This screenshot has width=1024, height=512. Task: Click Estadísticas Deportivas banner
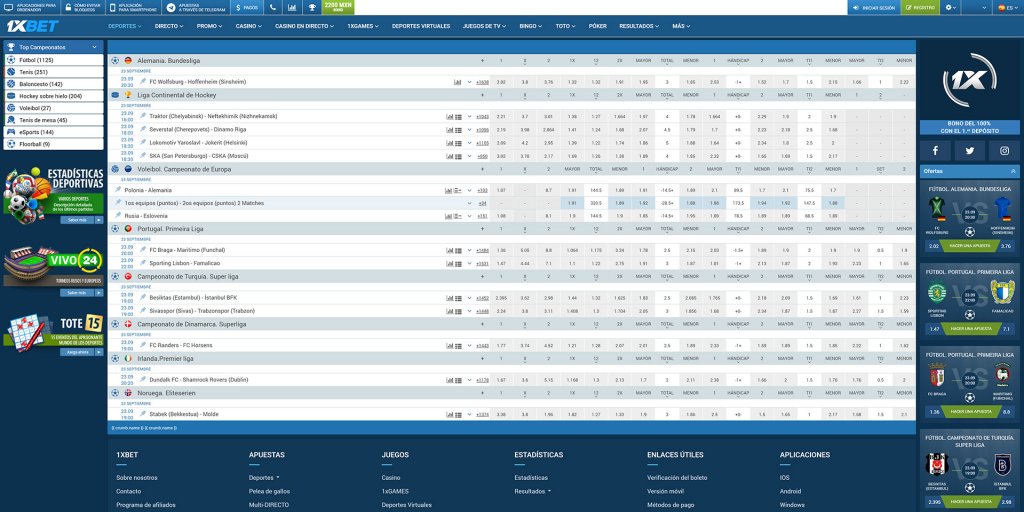point(54,197)
